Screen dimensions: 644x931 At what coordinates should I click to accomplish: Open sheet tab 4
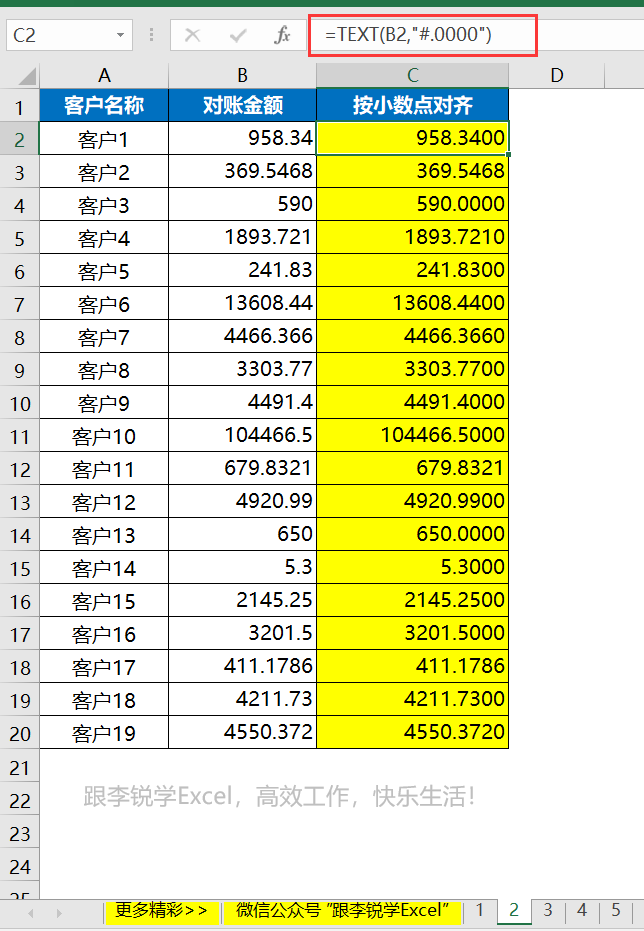582,910
